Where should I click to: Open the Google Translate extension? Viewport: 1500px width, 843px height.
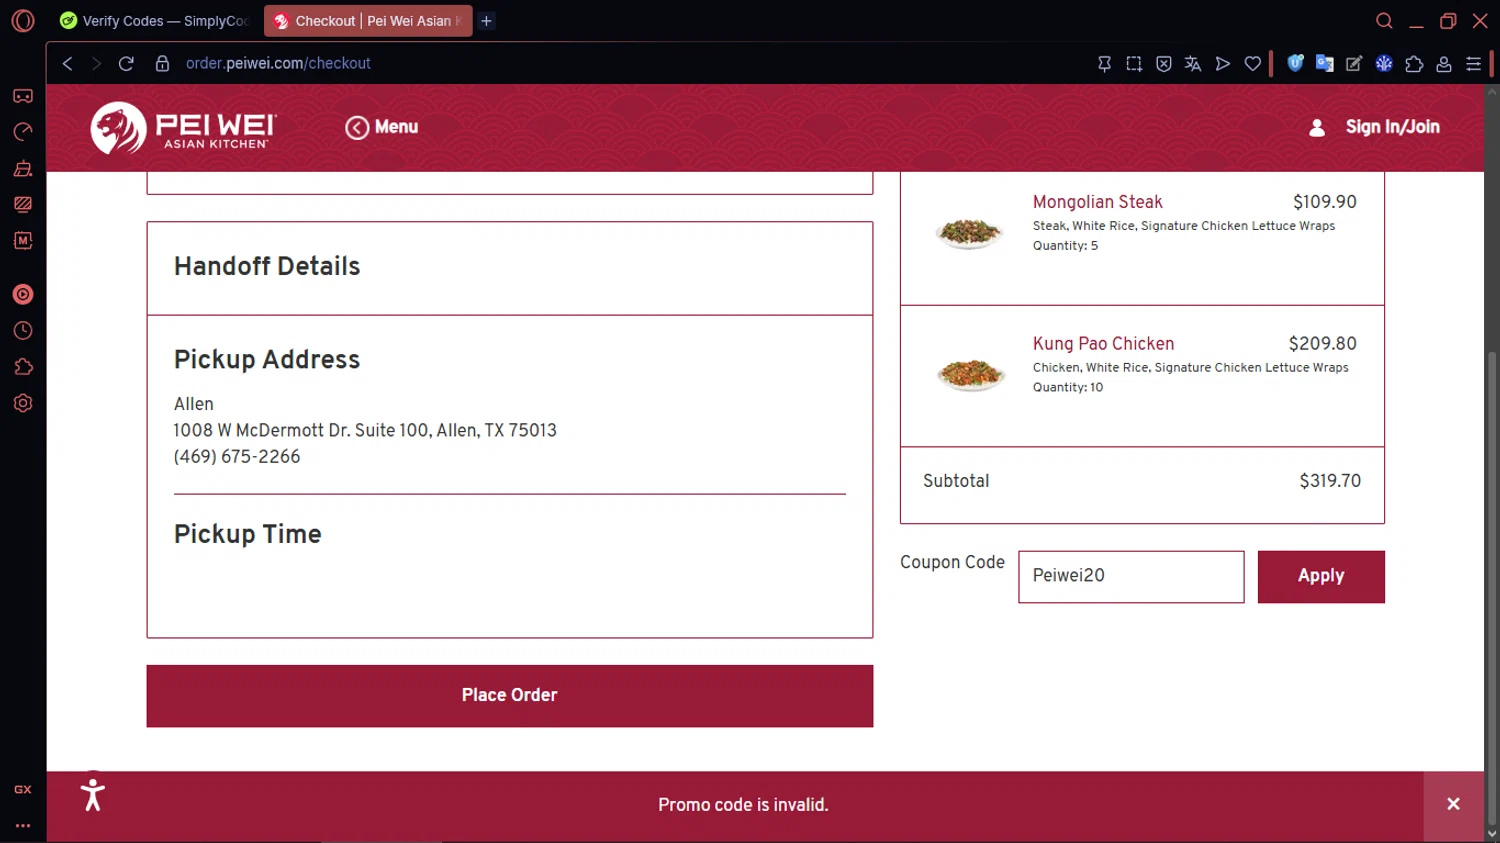pos(1325,63)
